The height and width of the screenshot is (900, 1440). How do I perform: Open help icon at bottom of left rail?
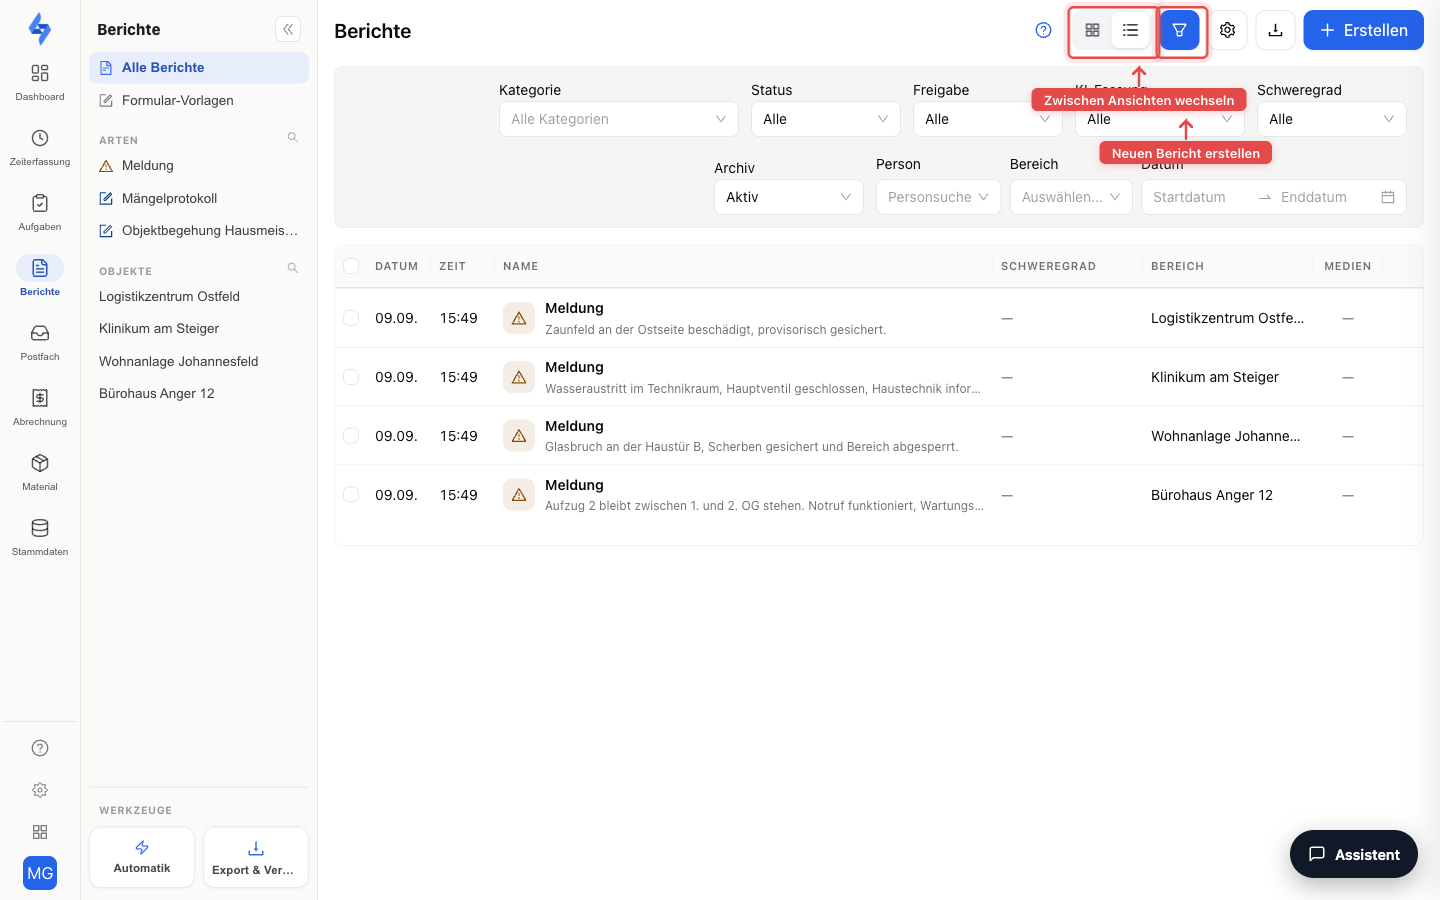(x=40, y=748)
